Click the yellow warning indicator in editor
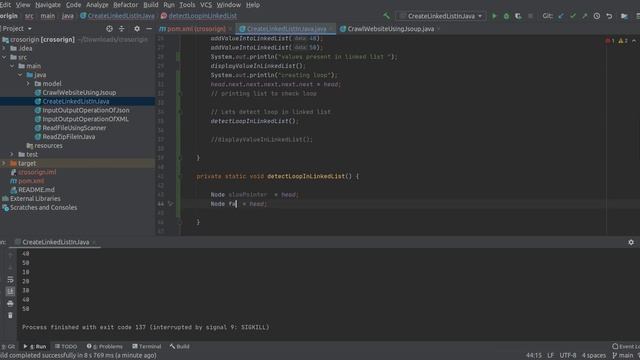The height and width of the screenshot is (360, 640). 623,41
